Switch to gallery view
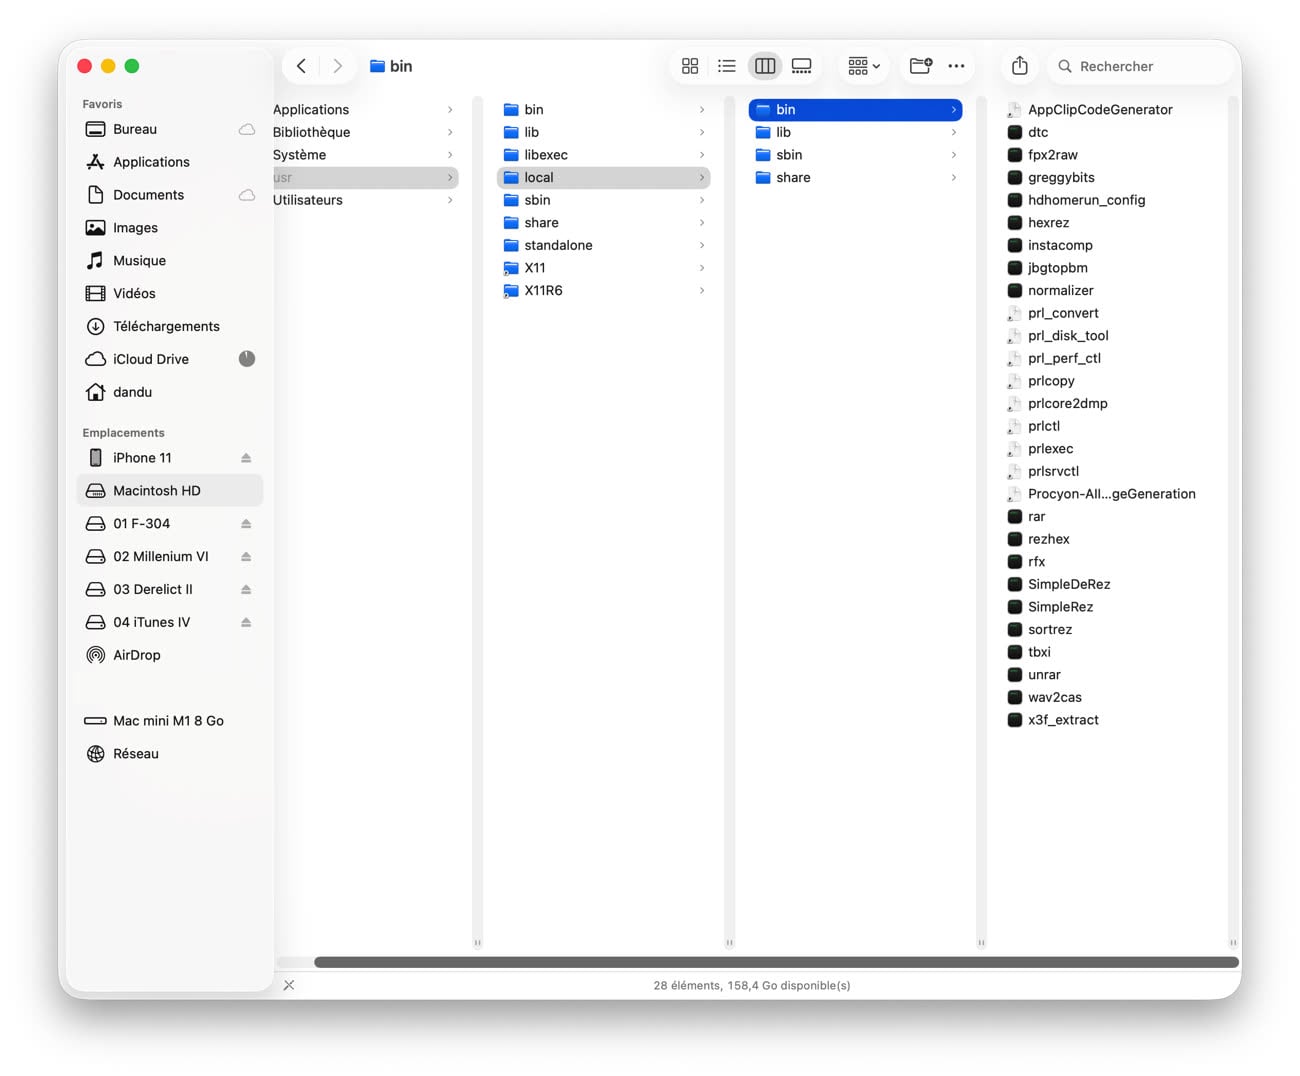 click(x=802, y=66)
